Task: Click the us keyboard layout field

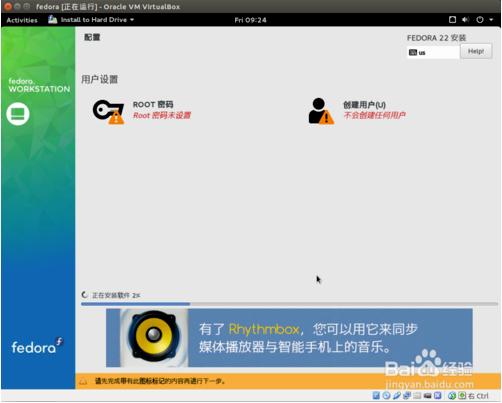Action: 433,52
